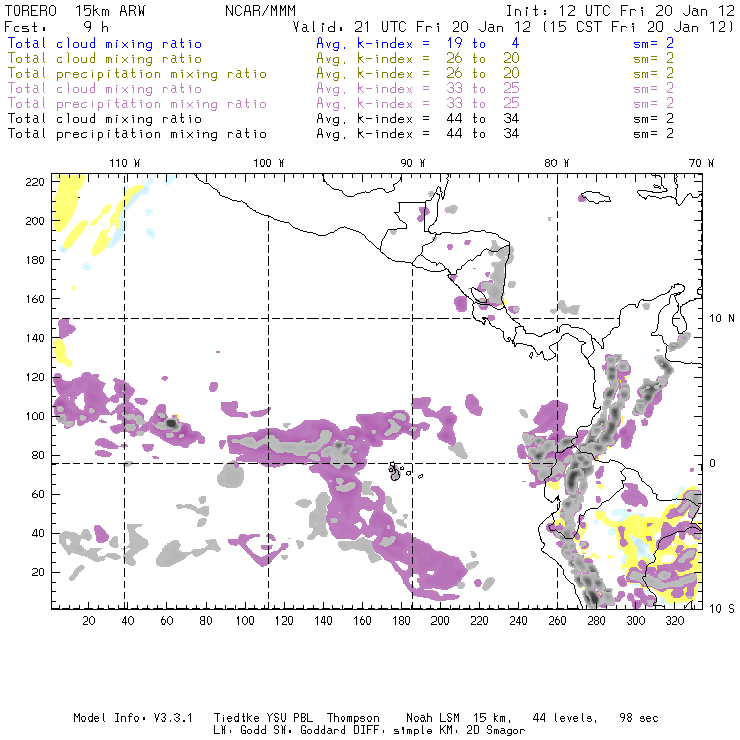Select the pink "Total cloud mixing ratio" legend line

tap(105, 89)
